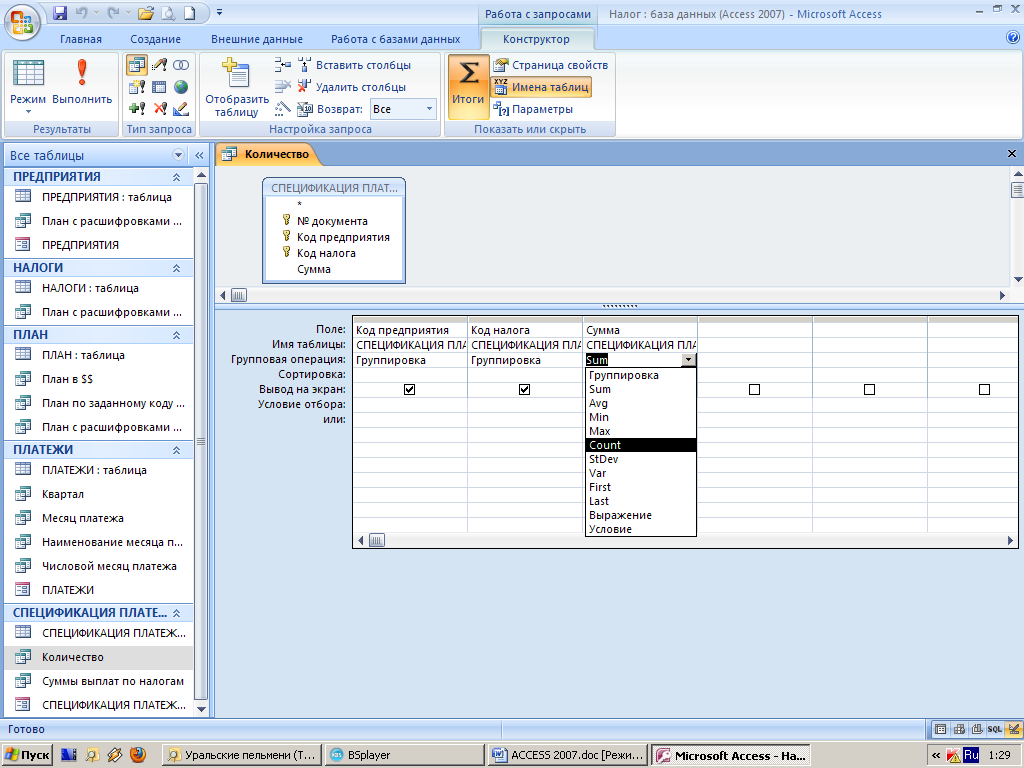The image size is (1024, 768).
Task: Toggle the Итоги totals row
Action: pos(468,86)
